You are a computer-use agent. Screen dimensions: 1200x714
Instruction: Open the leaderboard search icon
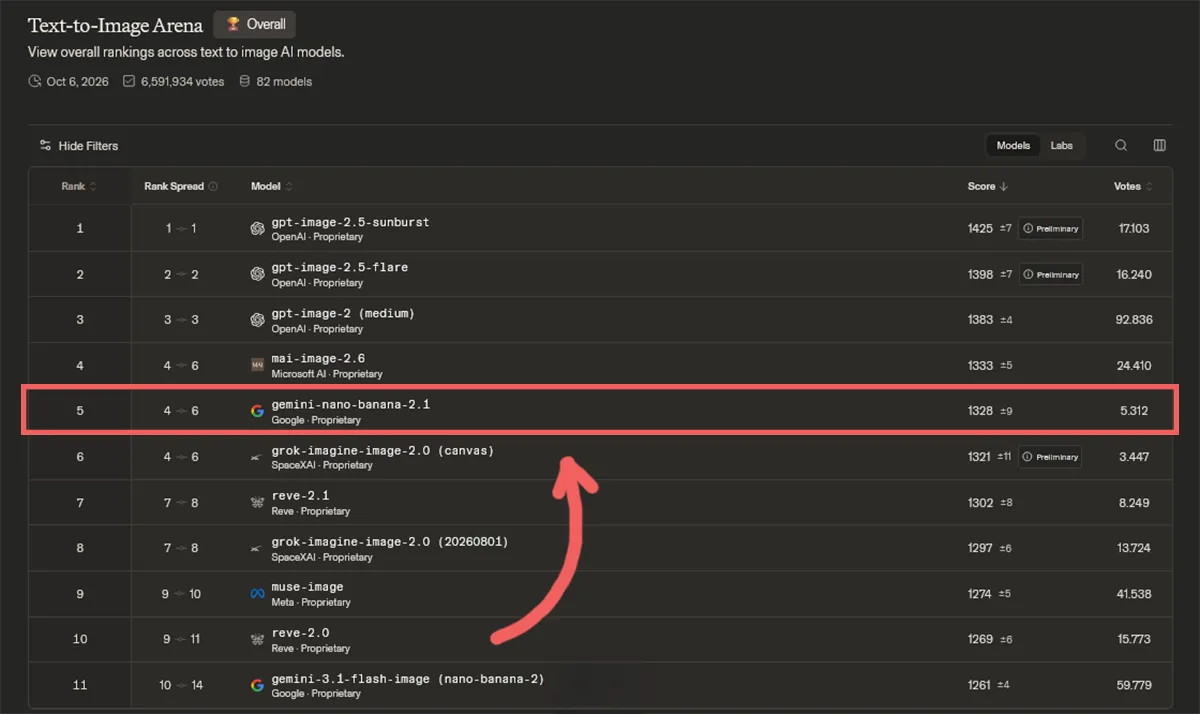pos(1121,146)
